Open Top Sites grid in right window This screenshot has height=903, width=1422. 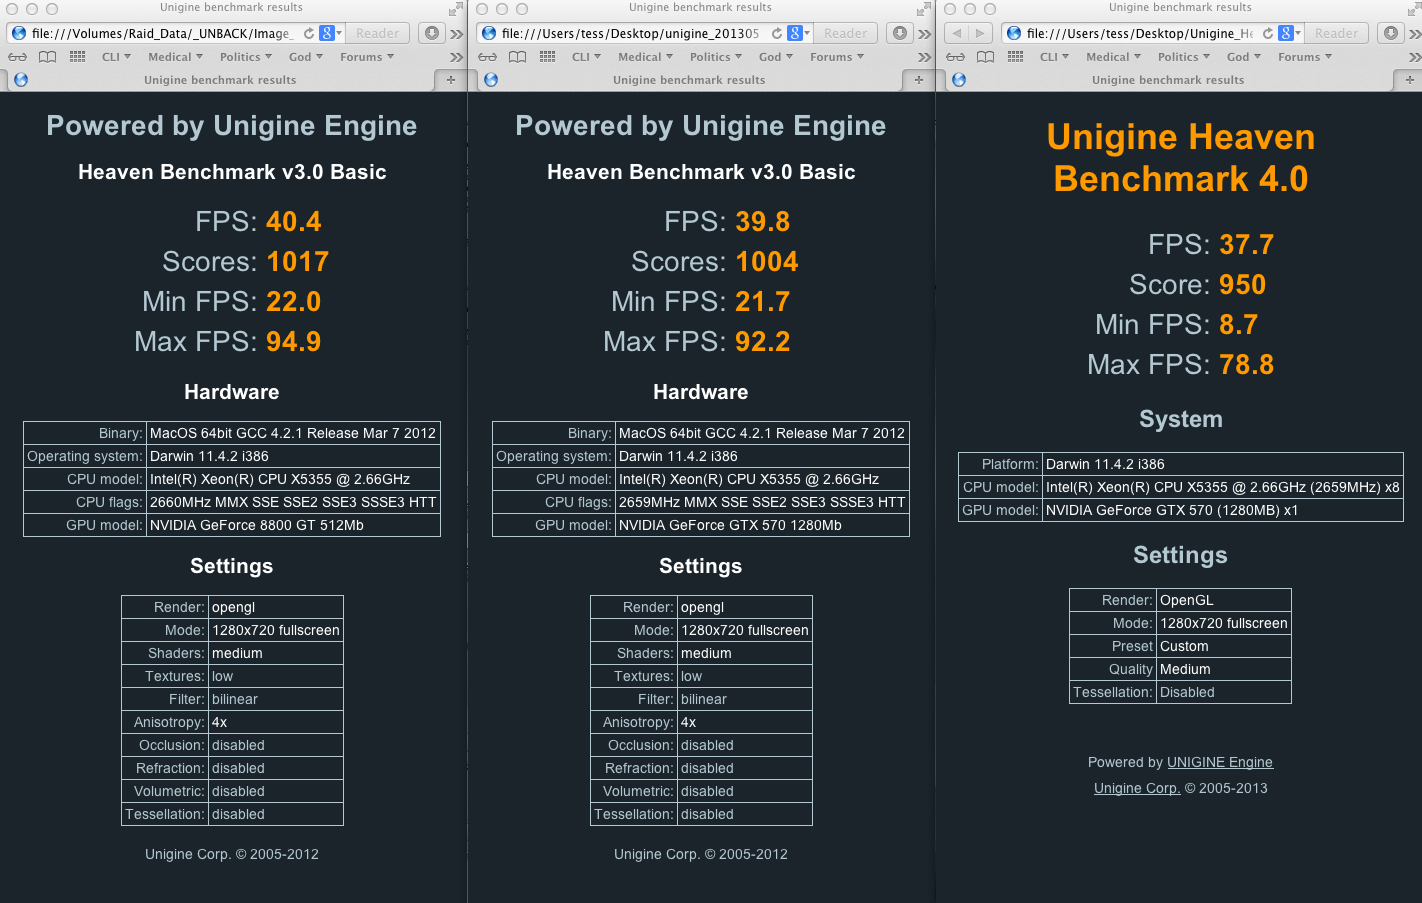1015,57
